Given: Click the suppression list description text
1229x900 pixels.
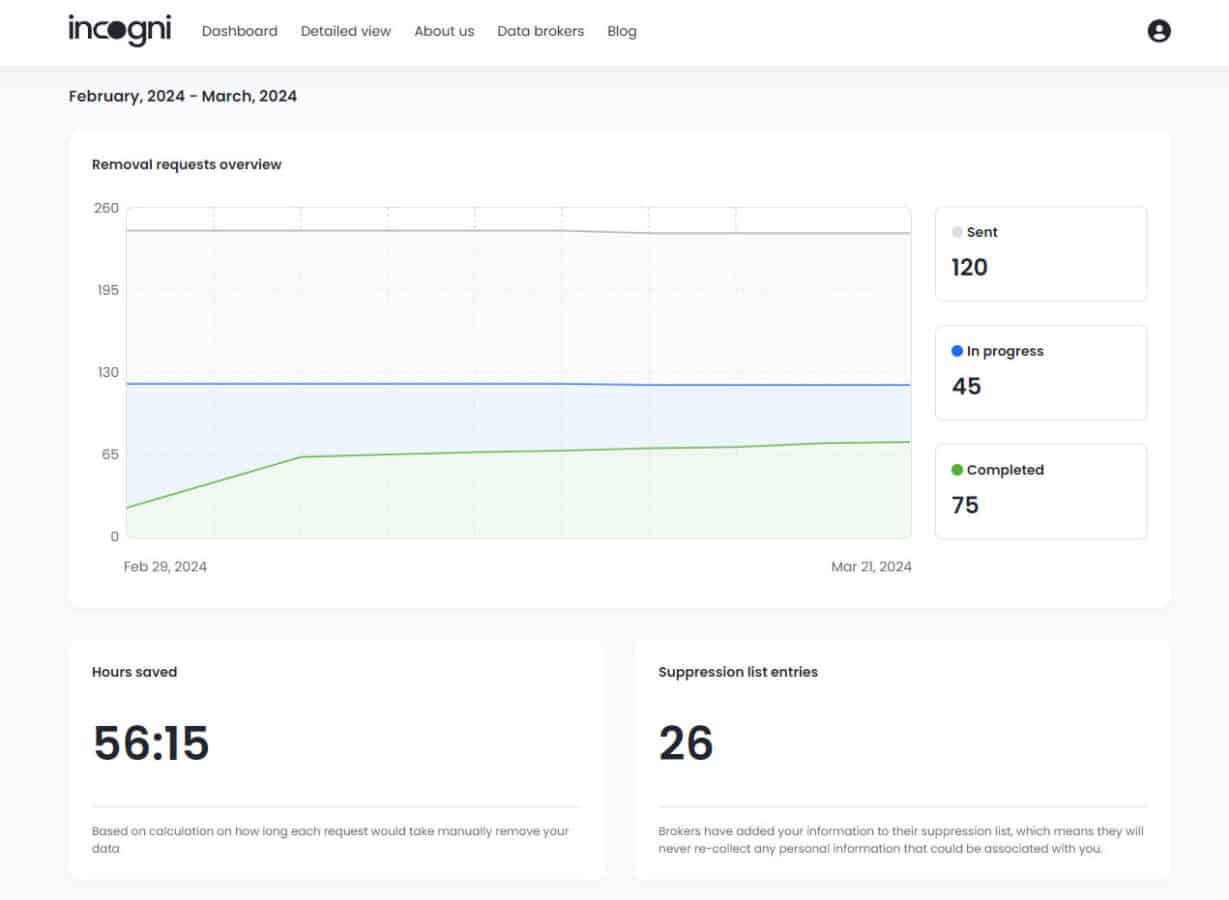Looking at the screenshot, I should tap(901, 839).
